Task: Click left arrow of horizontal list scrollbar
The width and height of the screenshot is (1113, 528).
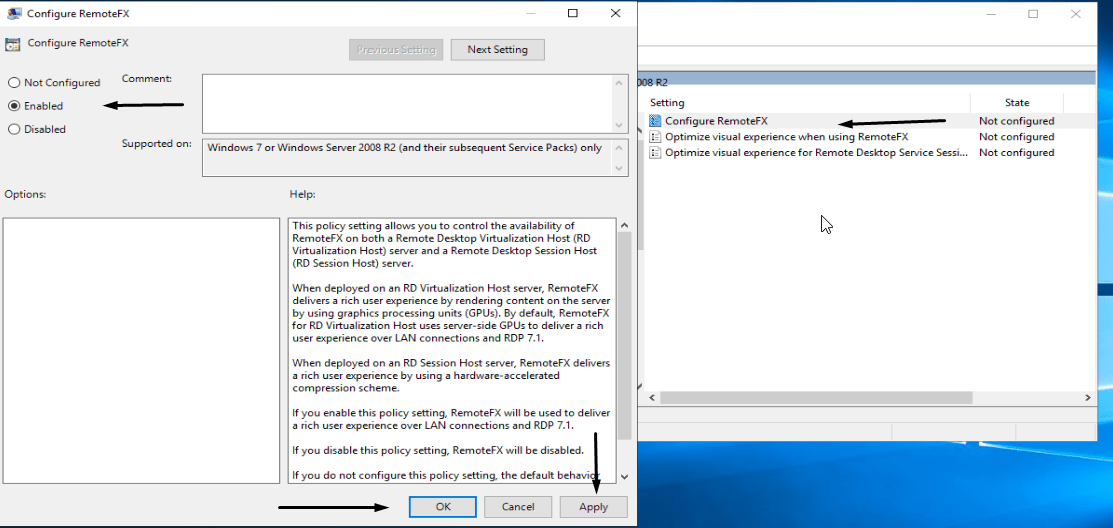Action: pyautogui.click(x=652, y=398)
